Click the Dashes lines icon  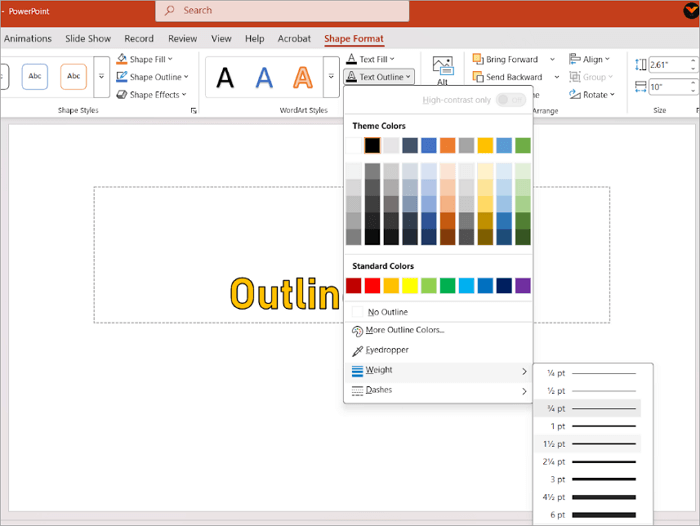(357, 391)
